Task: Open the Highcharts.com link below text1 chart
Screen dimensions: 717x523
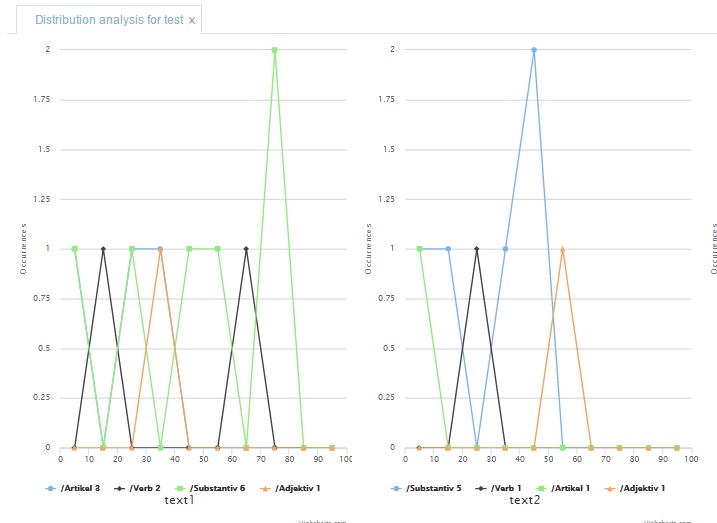Action: [x=322, y=520]
